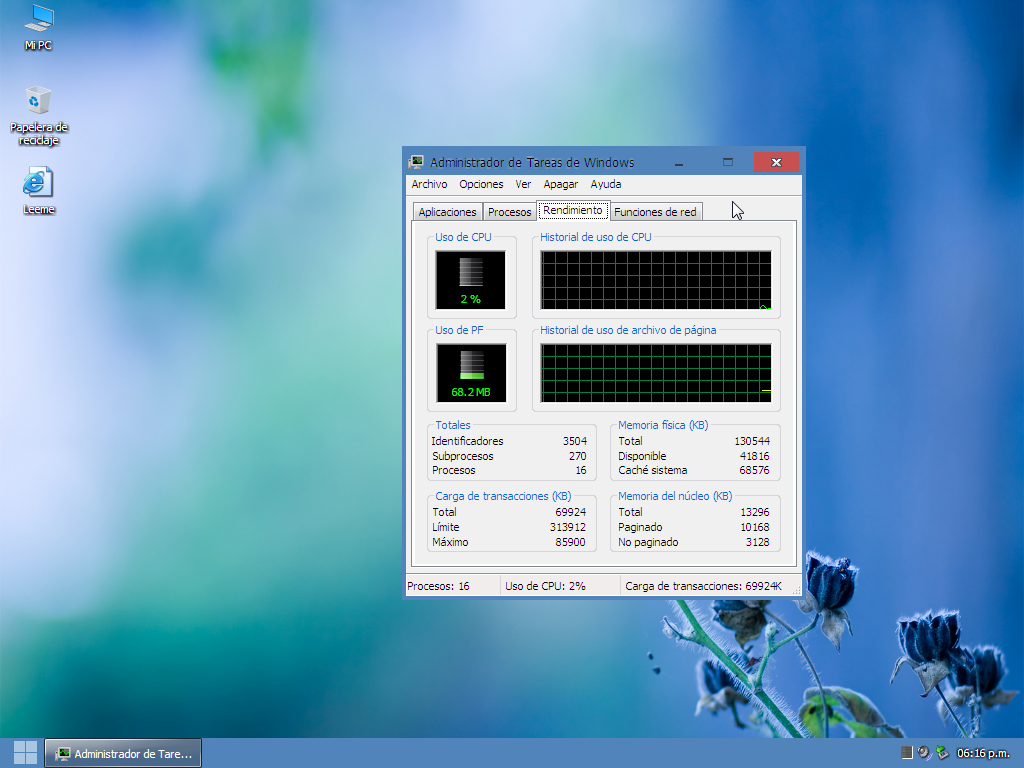Open the Archivo menu
This screenshot has width=1024, height=768.
[429, 184]
